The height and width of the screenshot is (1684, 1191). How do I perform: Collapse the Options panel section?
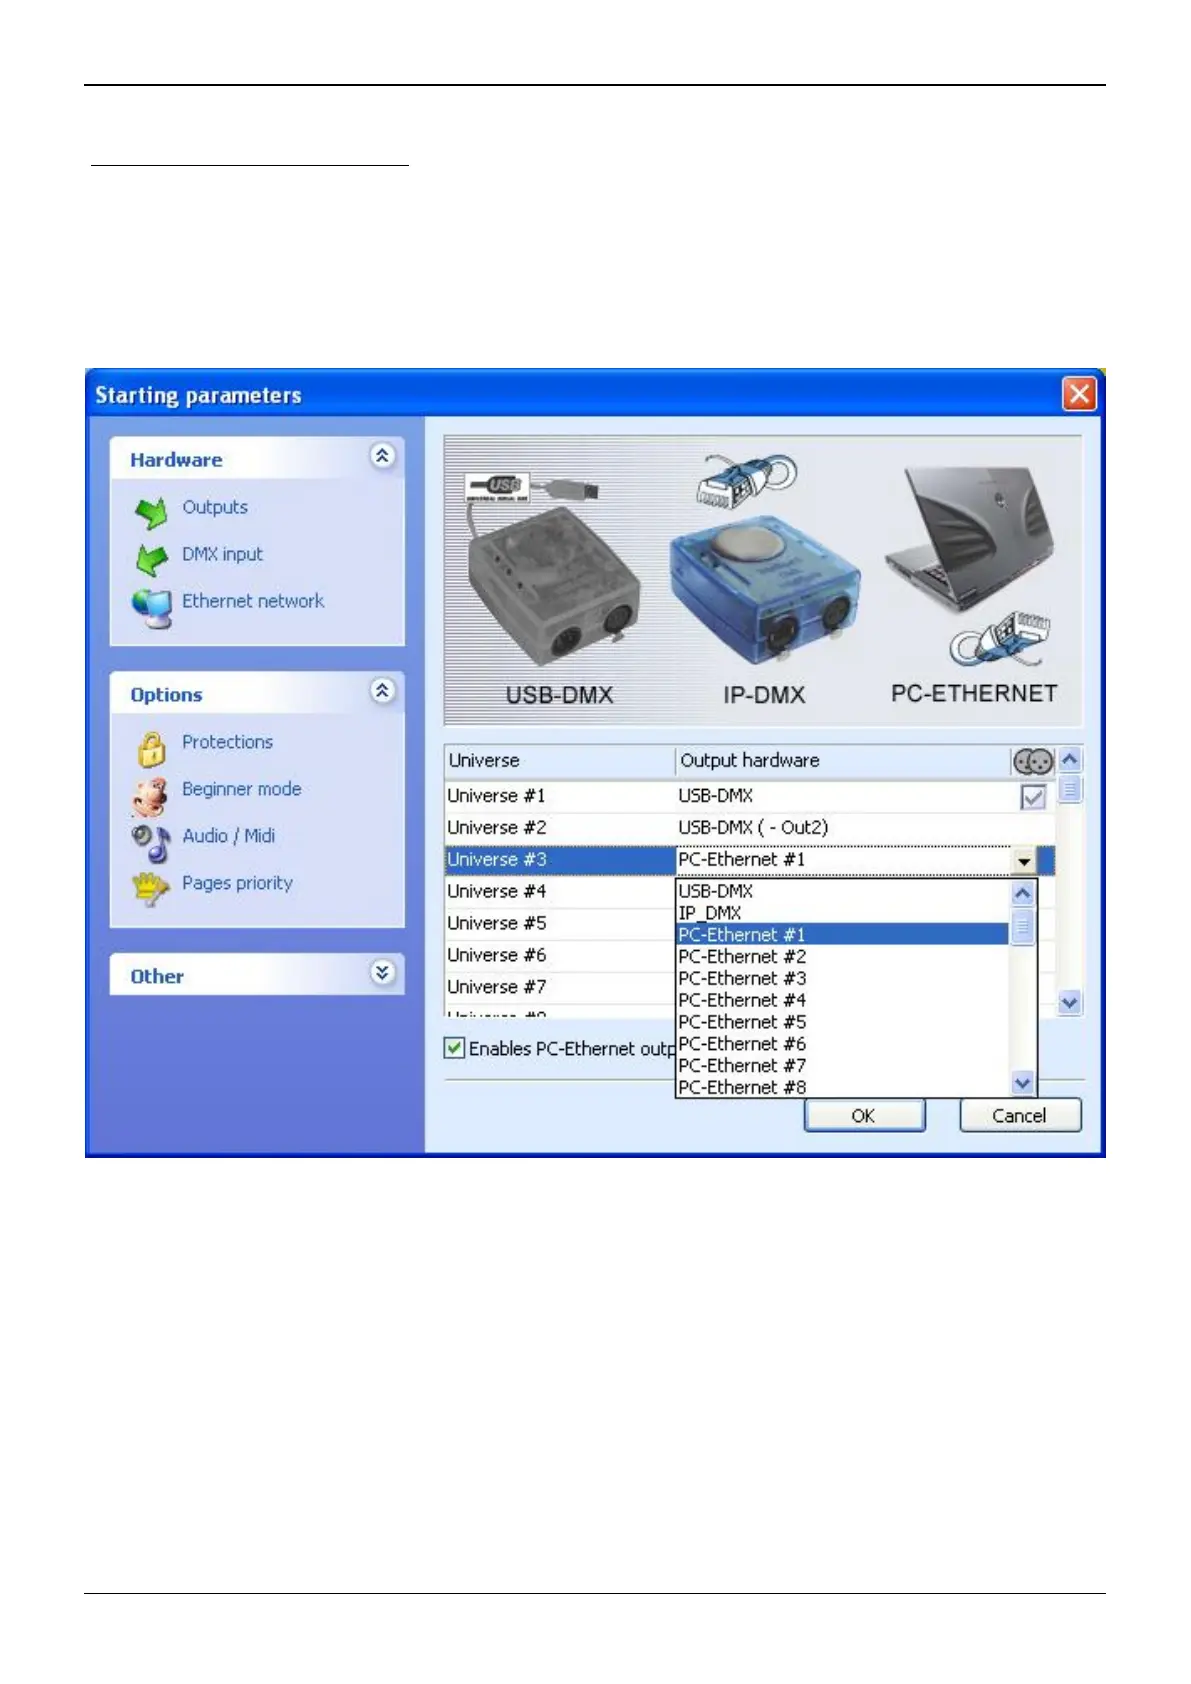(x=382, y=691)
